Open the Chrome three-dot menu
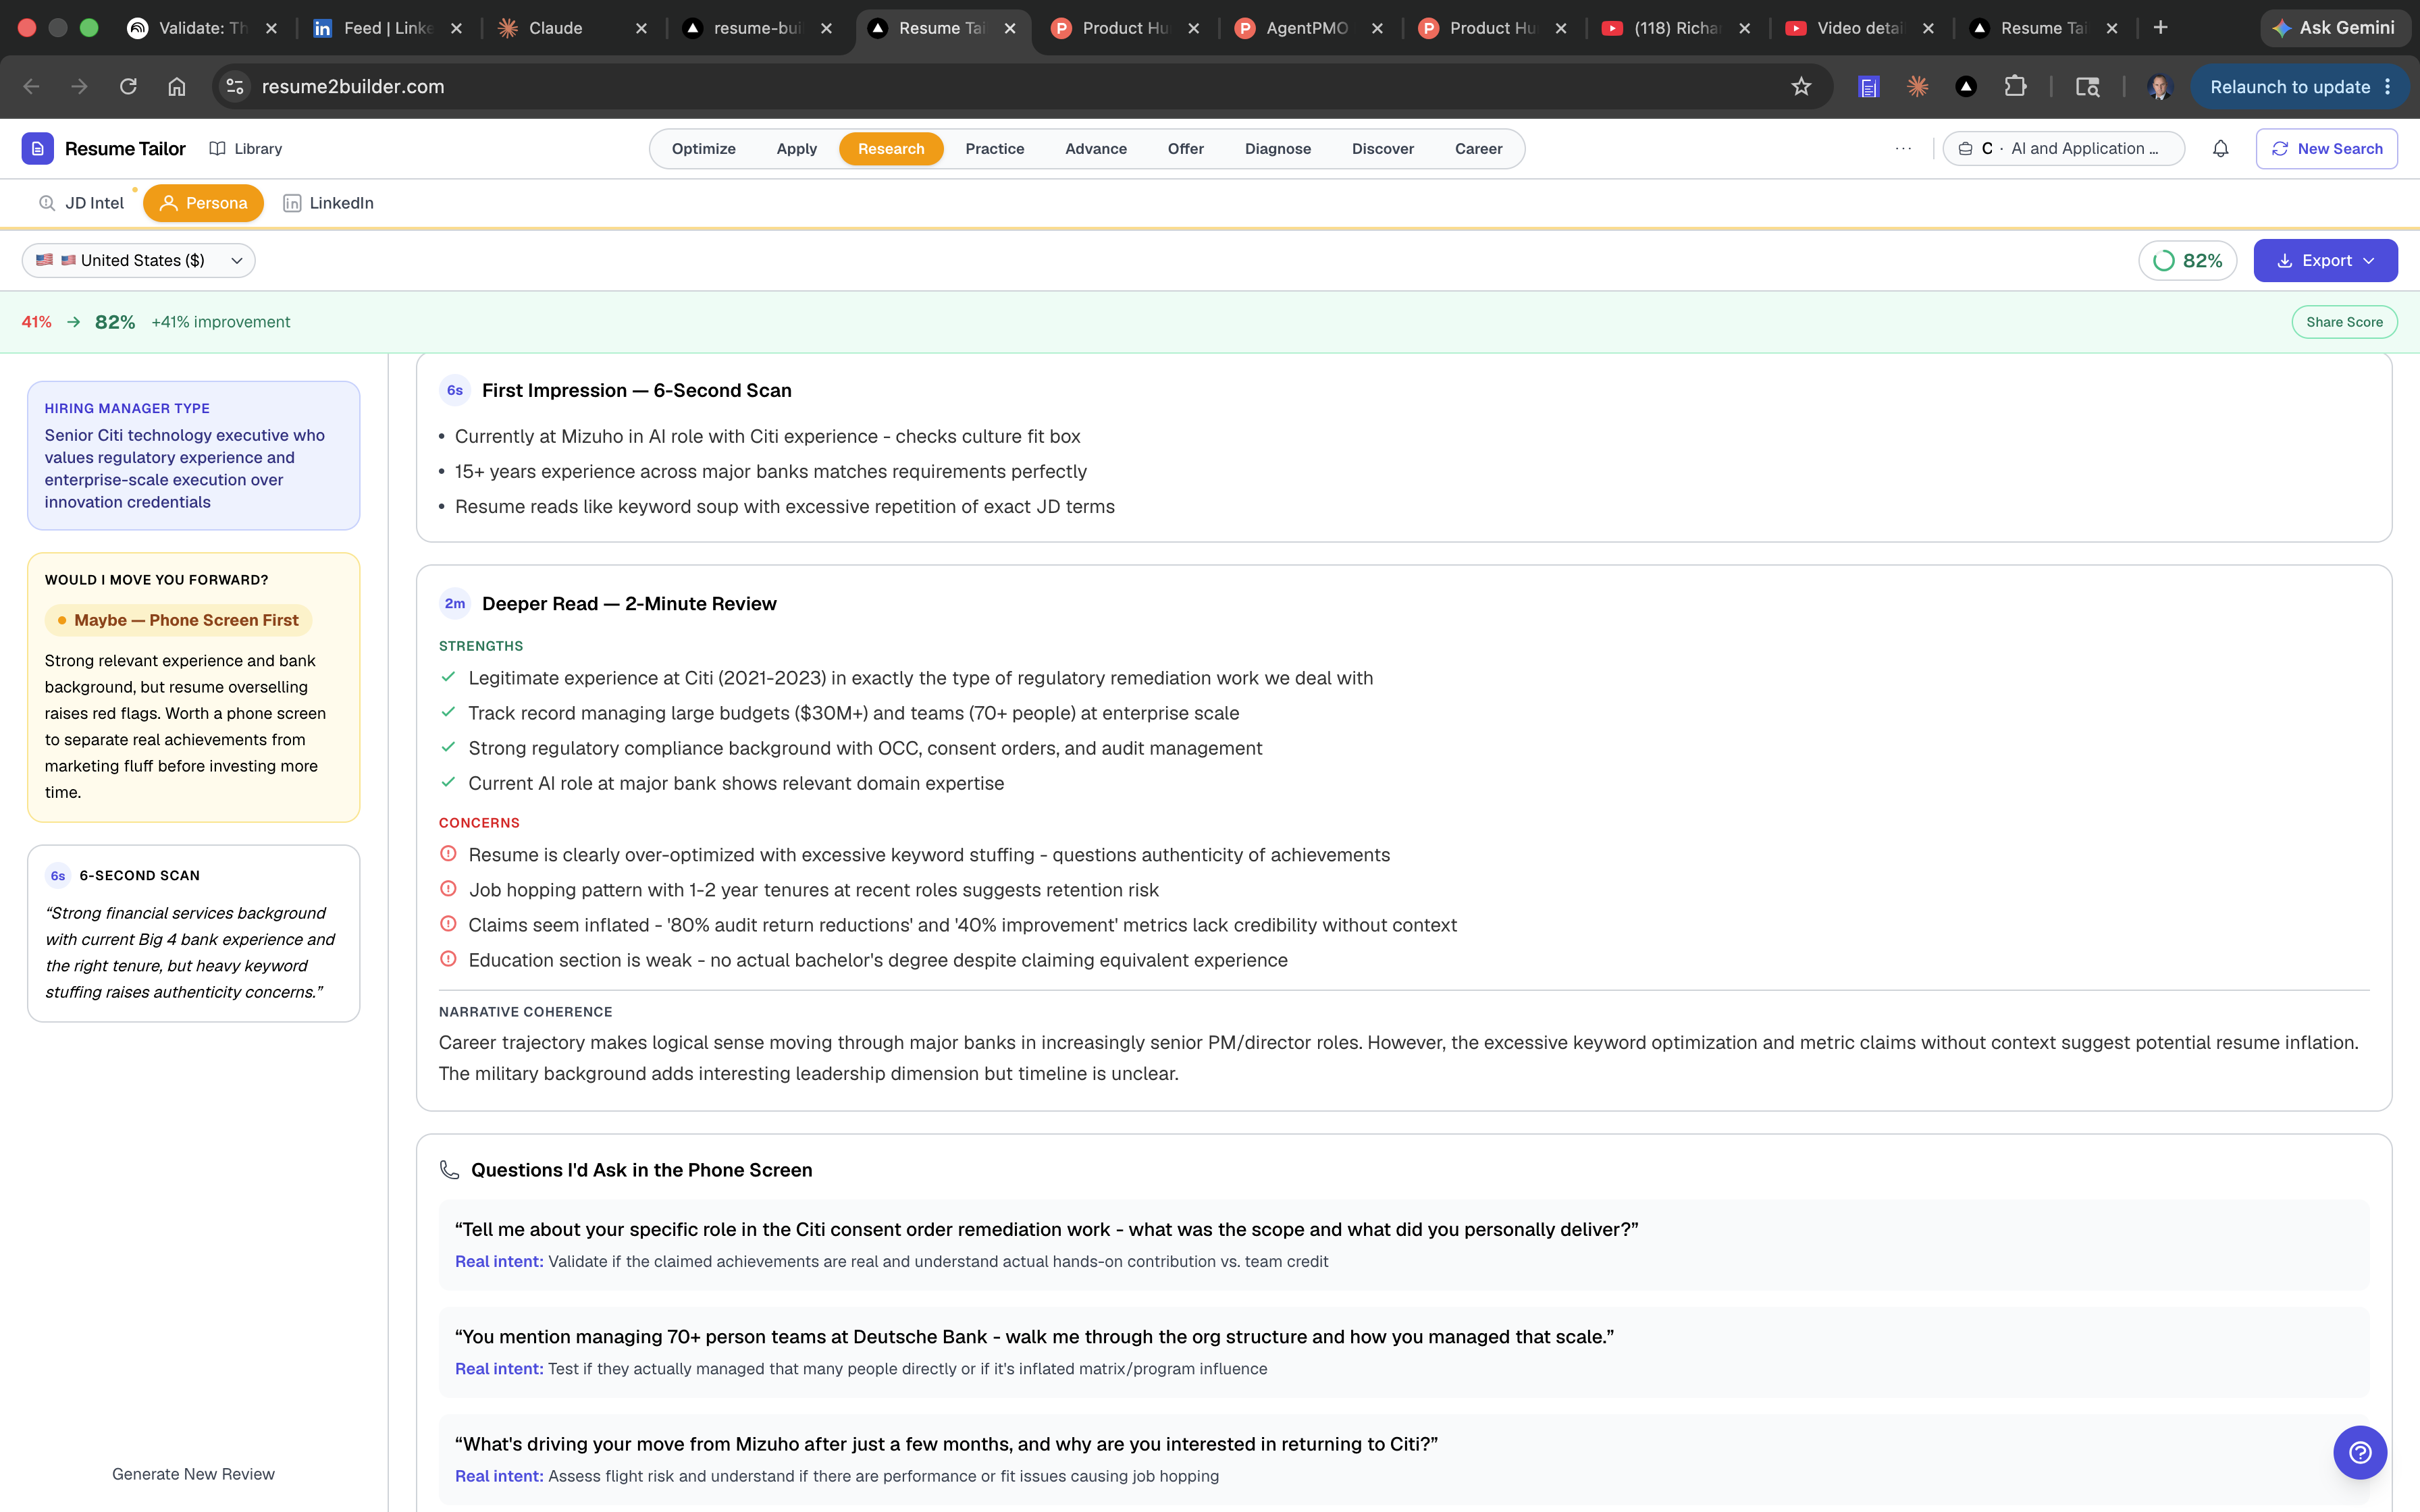This screenshot has height=1512, width=2420. pyautogui.click(x=2387, y=87)
